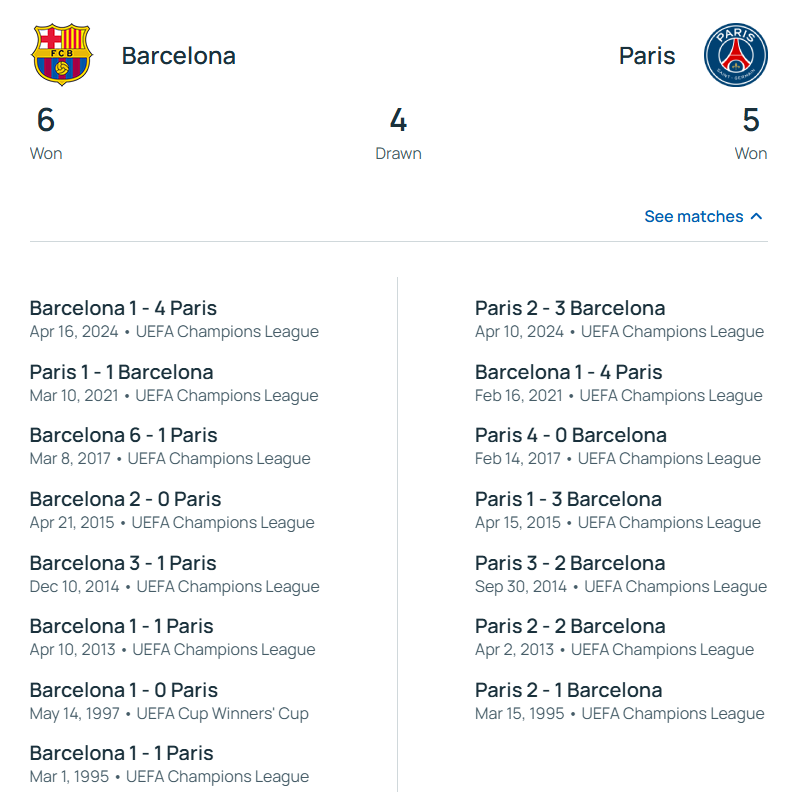
Task: Click the FC Barcelona crest logo
Action: point(61,55)
